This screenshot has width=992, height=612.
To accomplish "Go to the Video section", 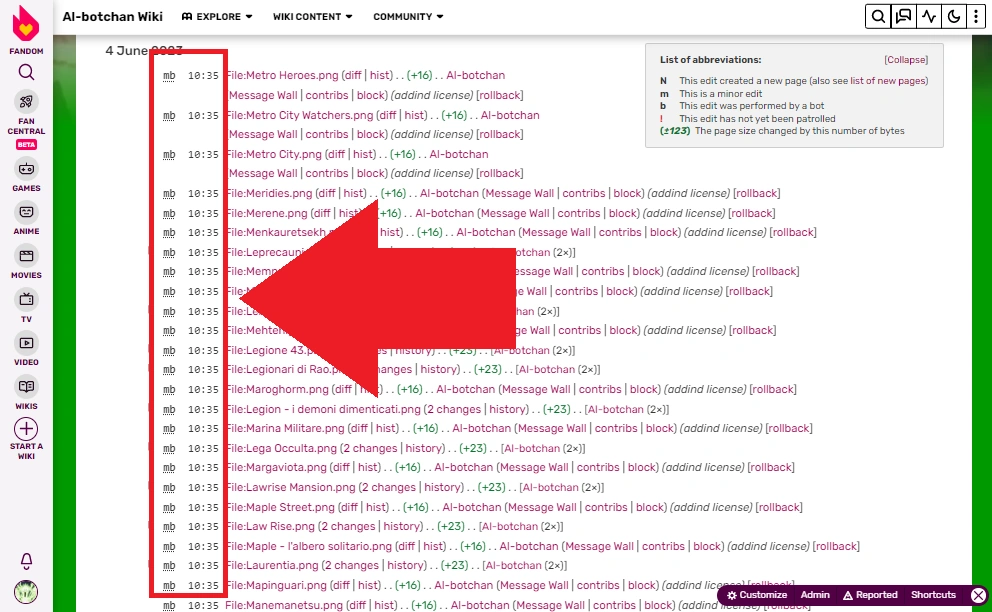I will click(x=26, y=349).
